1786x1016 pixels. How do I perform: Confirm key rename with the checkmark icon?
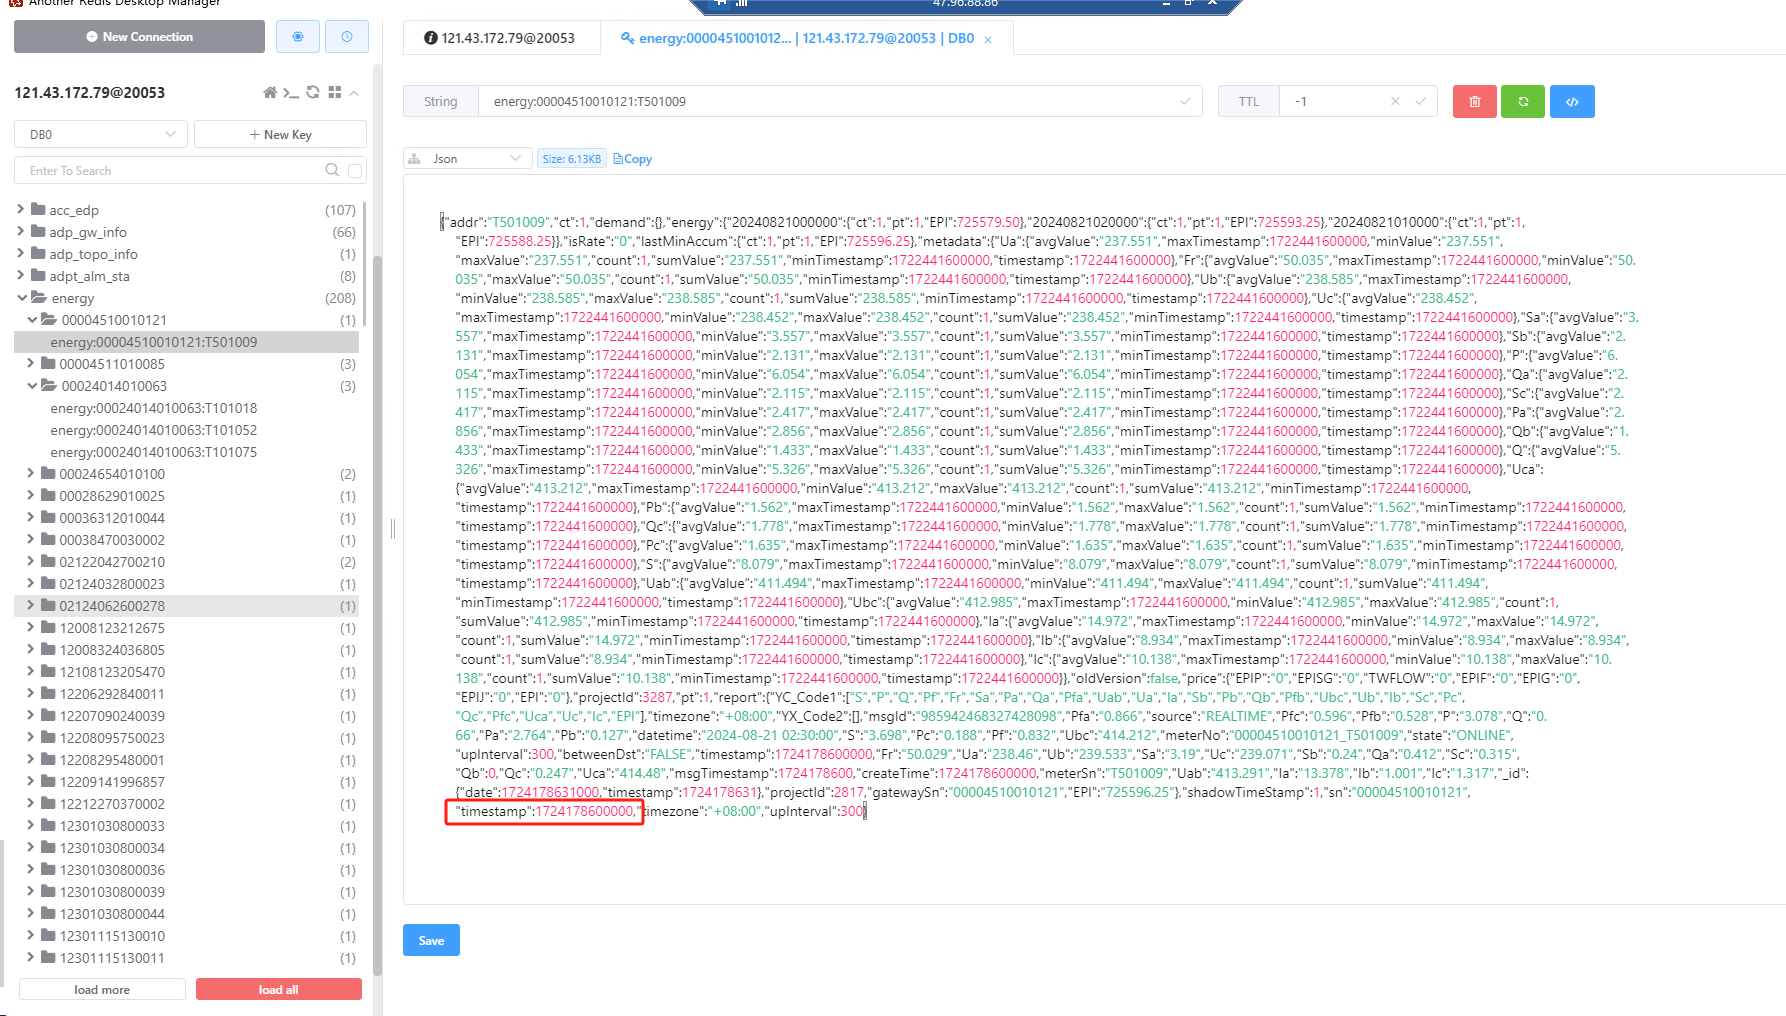[1185, 102]
